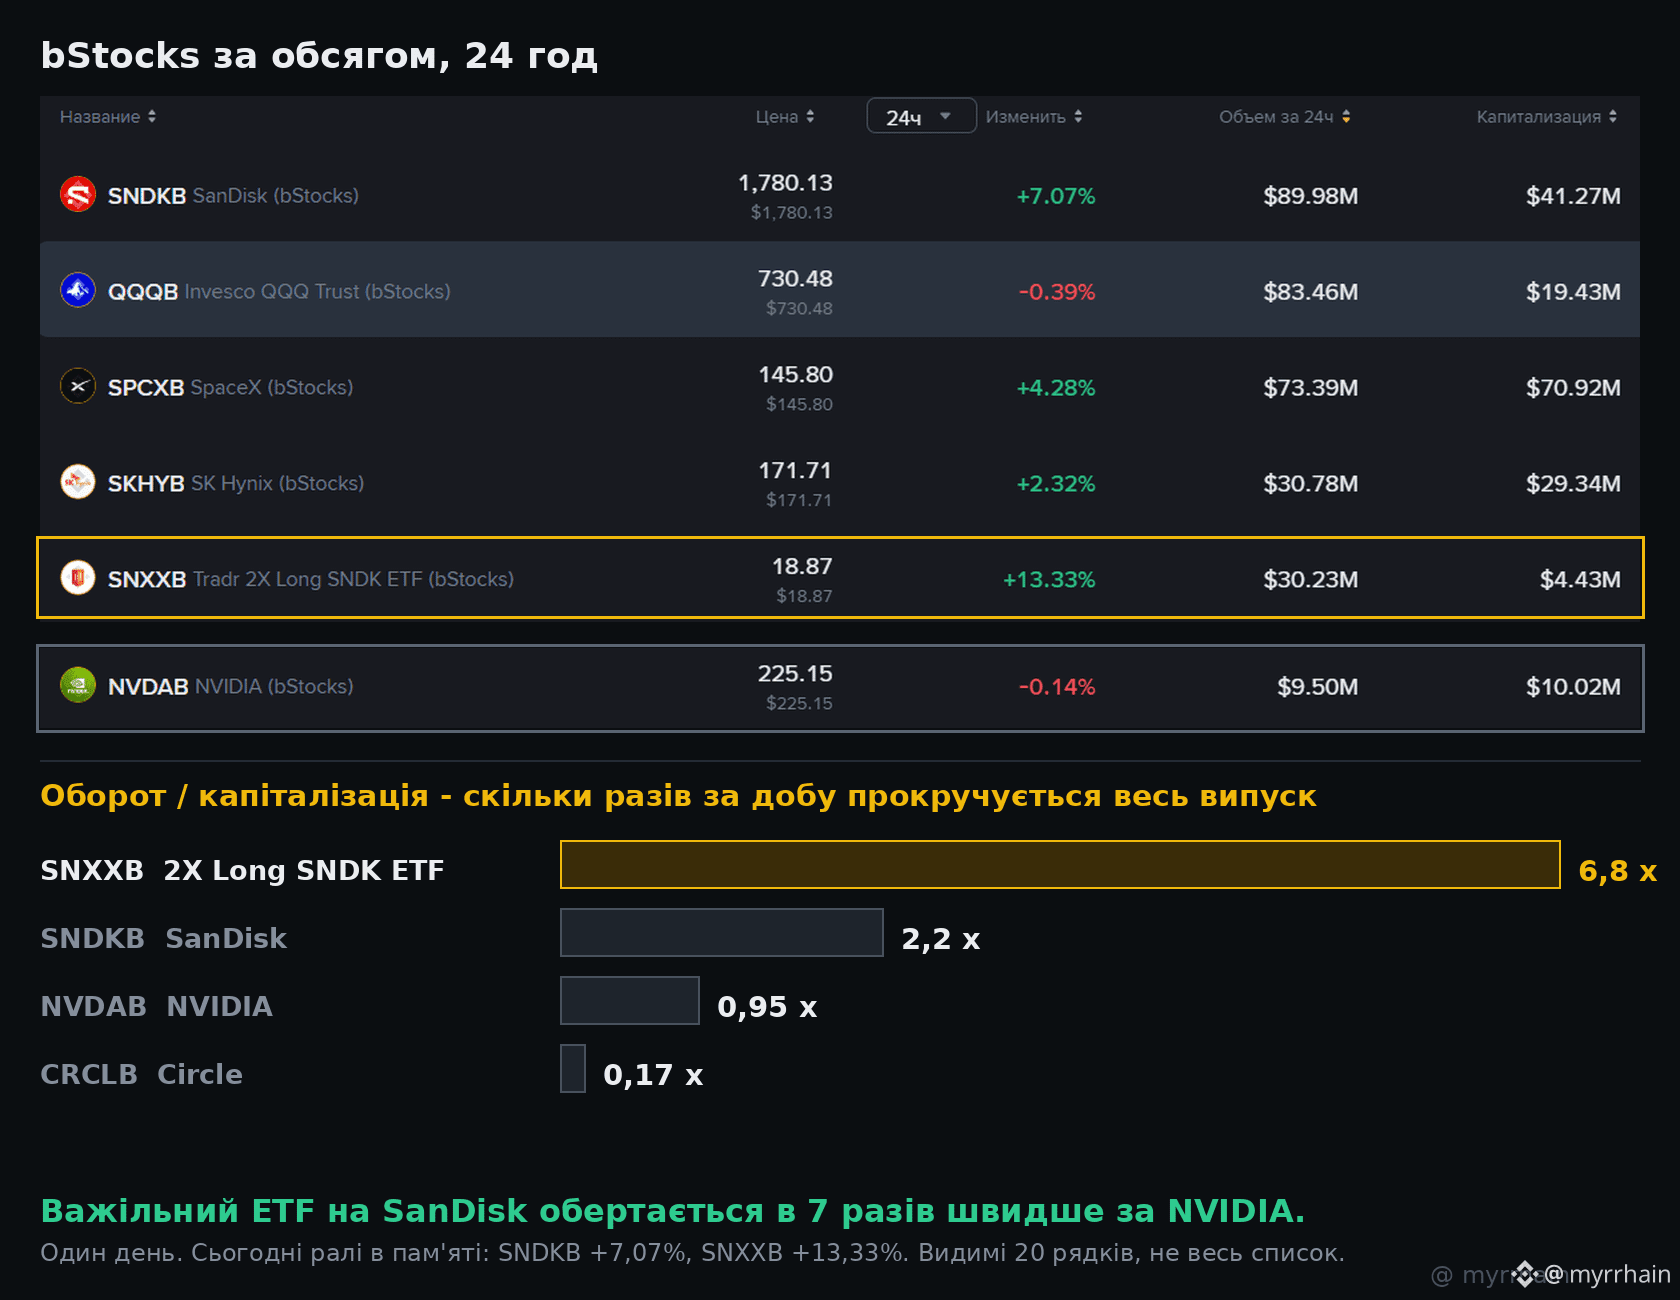Open the SKHYB SK Hynix (bStocks) link
Viewport: 1680px width, 1300px height.
[x=236, y=483]
